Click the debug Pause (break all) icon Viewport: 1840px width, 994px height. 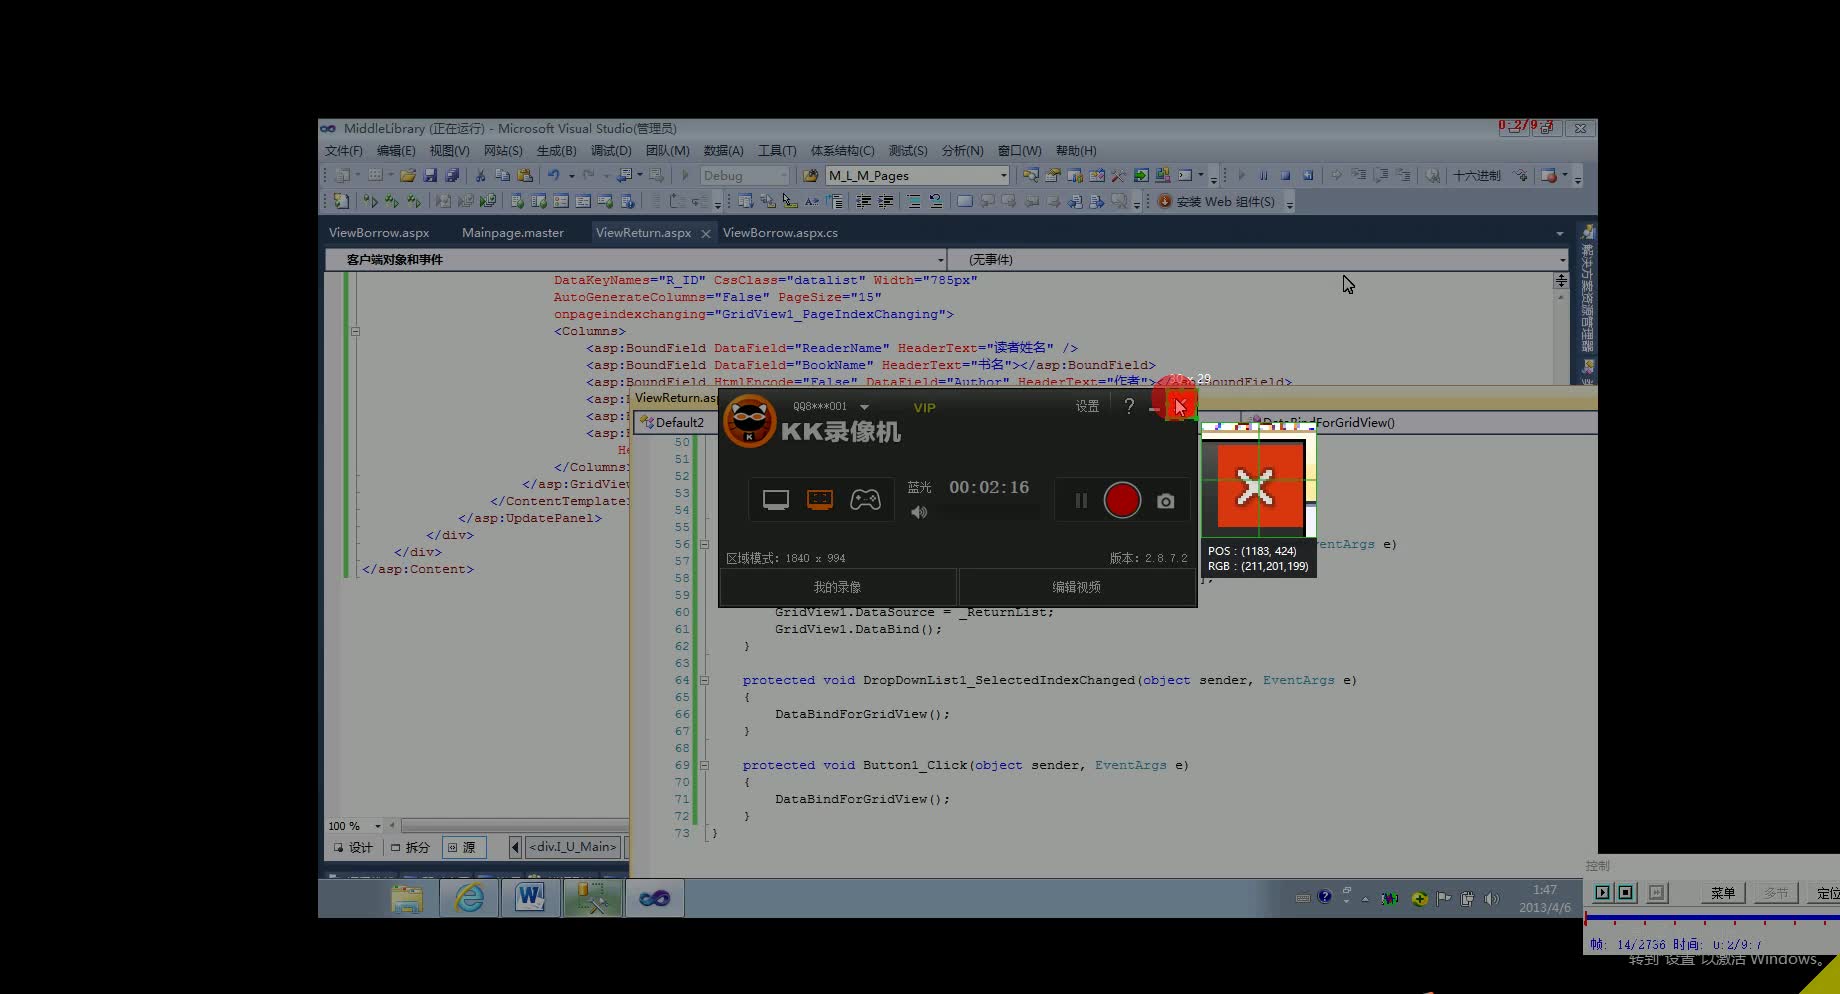coord(1263,176)
